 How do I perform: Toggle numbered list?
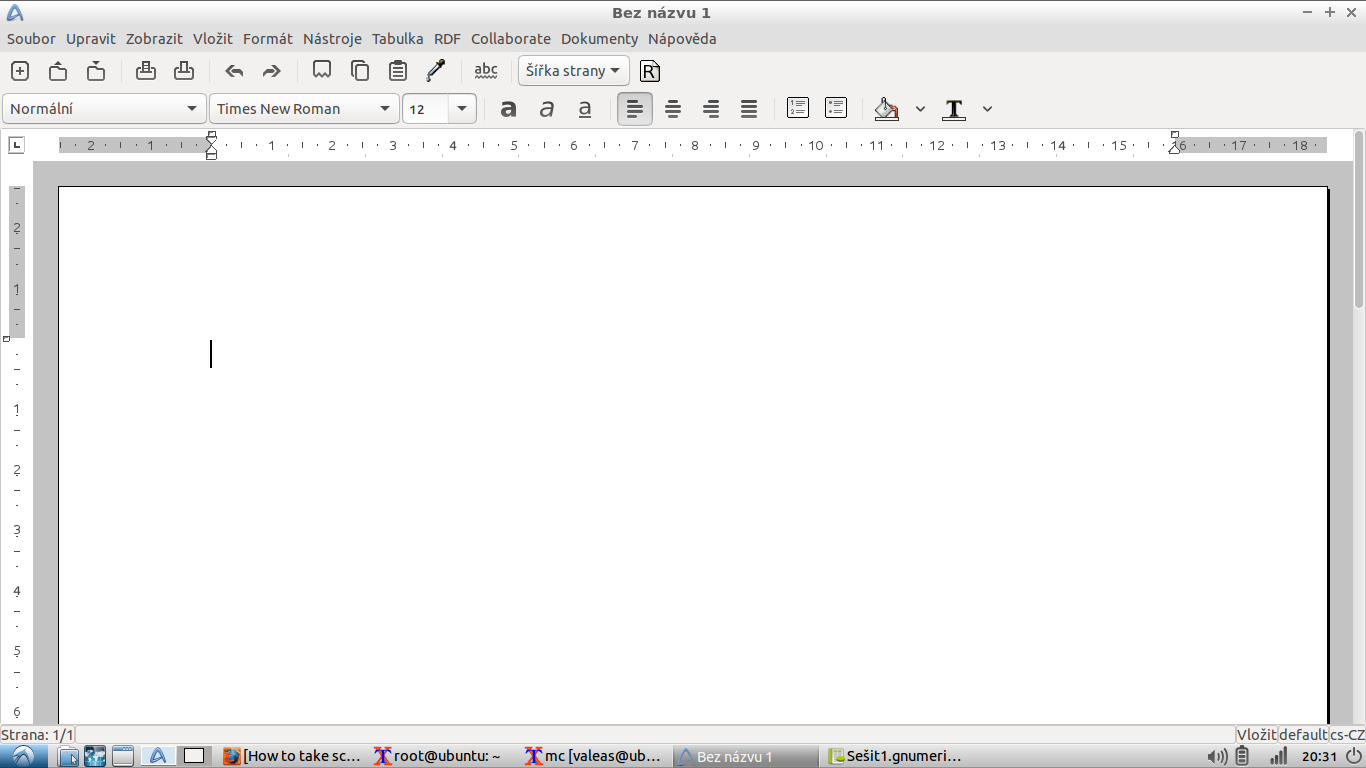[798, 108]
